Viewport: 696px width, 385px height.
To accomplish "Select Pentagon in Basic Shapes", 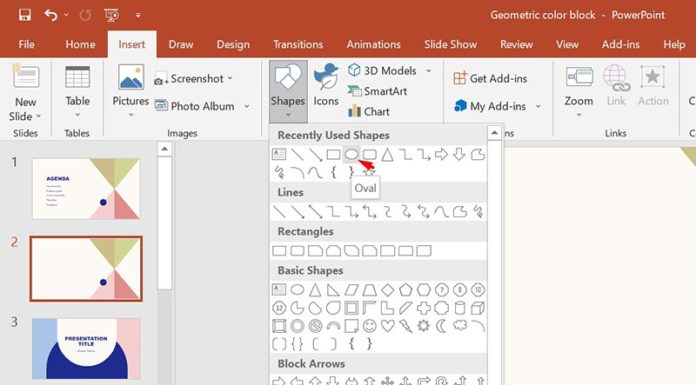I will 405,290.
